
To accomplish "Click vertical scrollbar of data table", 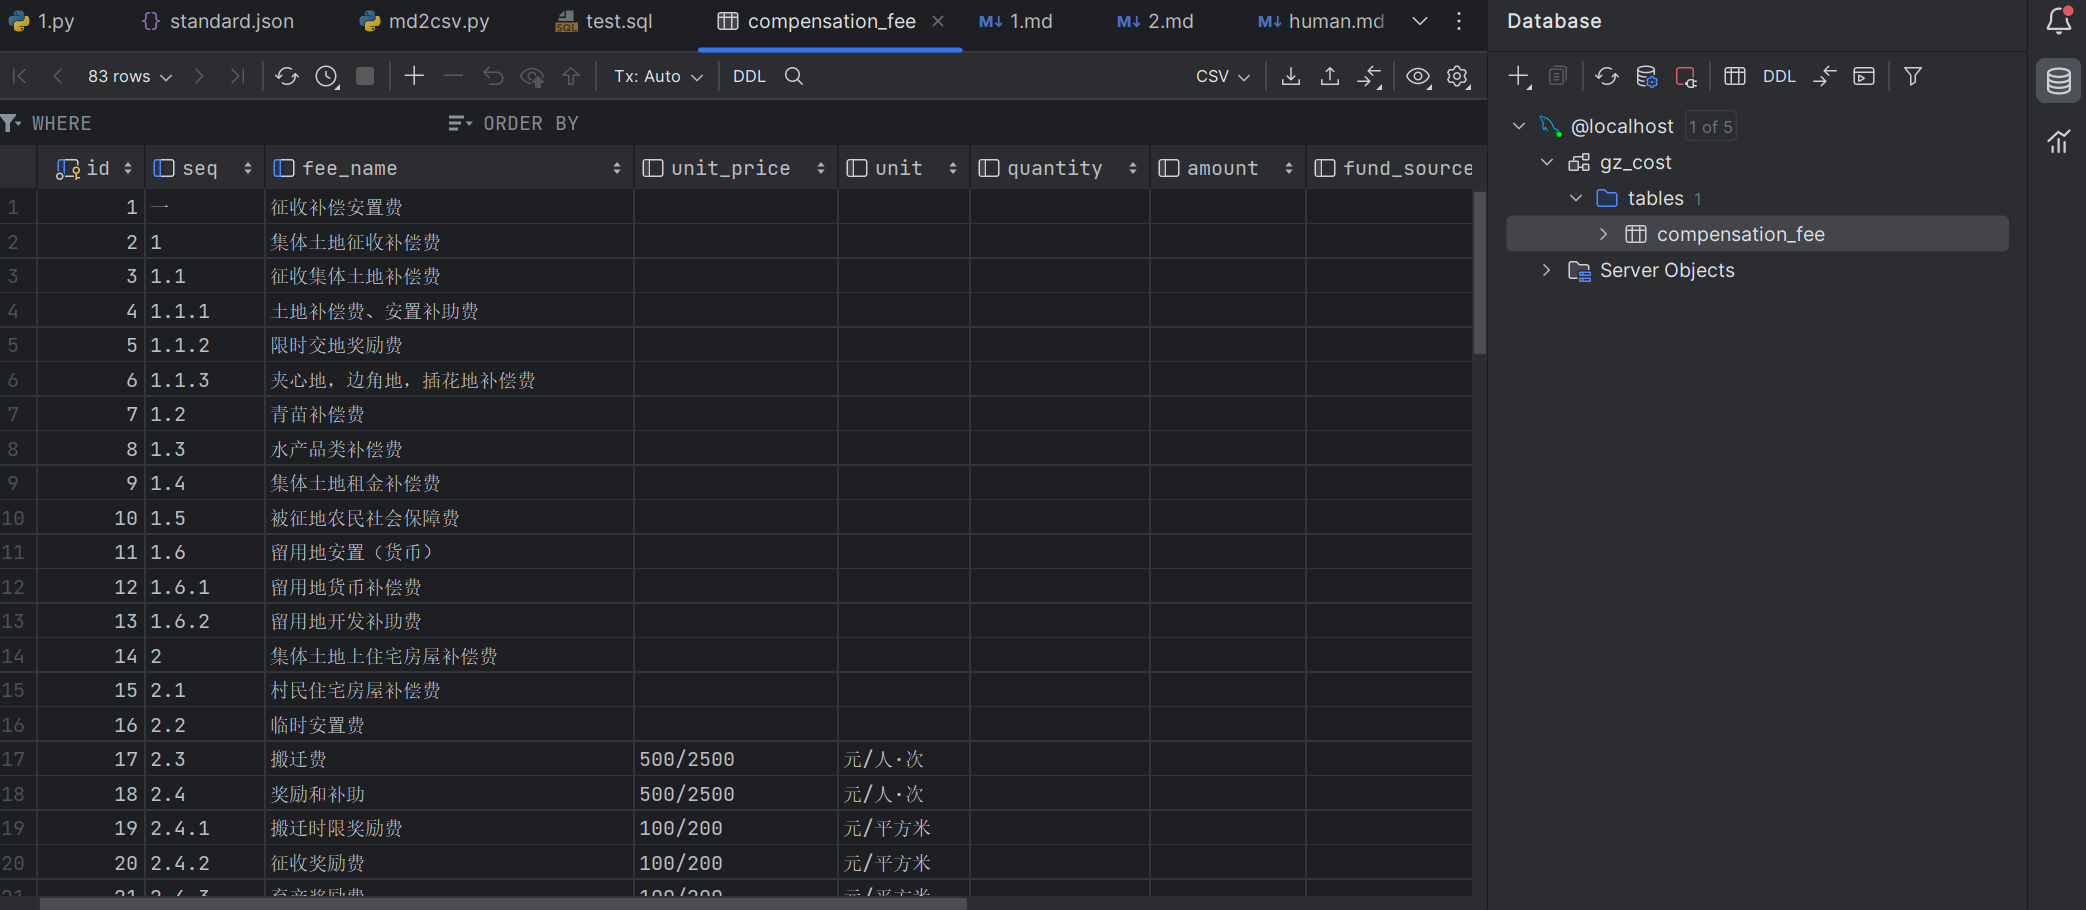I will [x=1480, y=272].
